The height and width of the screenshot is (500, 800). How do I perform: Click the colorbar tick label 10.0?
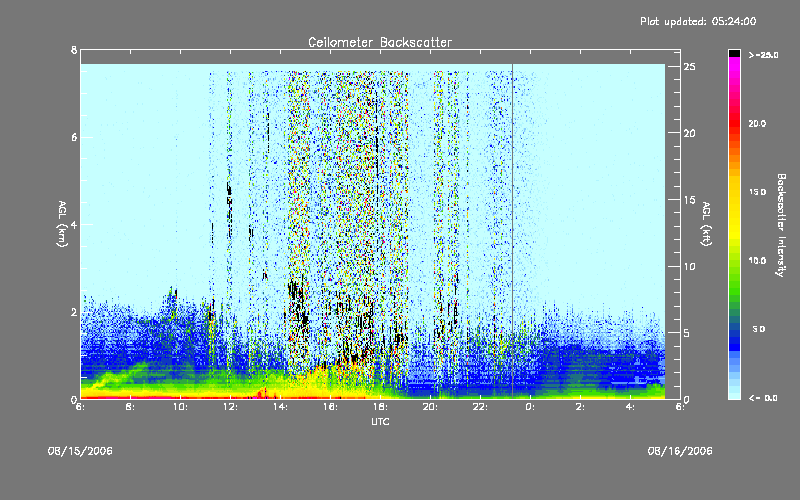tap(757, 260)
